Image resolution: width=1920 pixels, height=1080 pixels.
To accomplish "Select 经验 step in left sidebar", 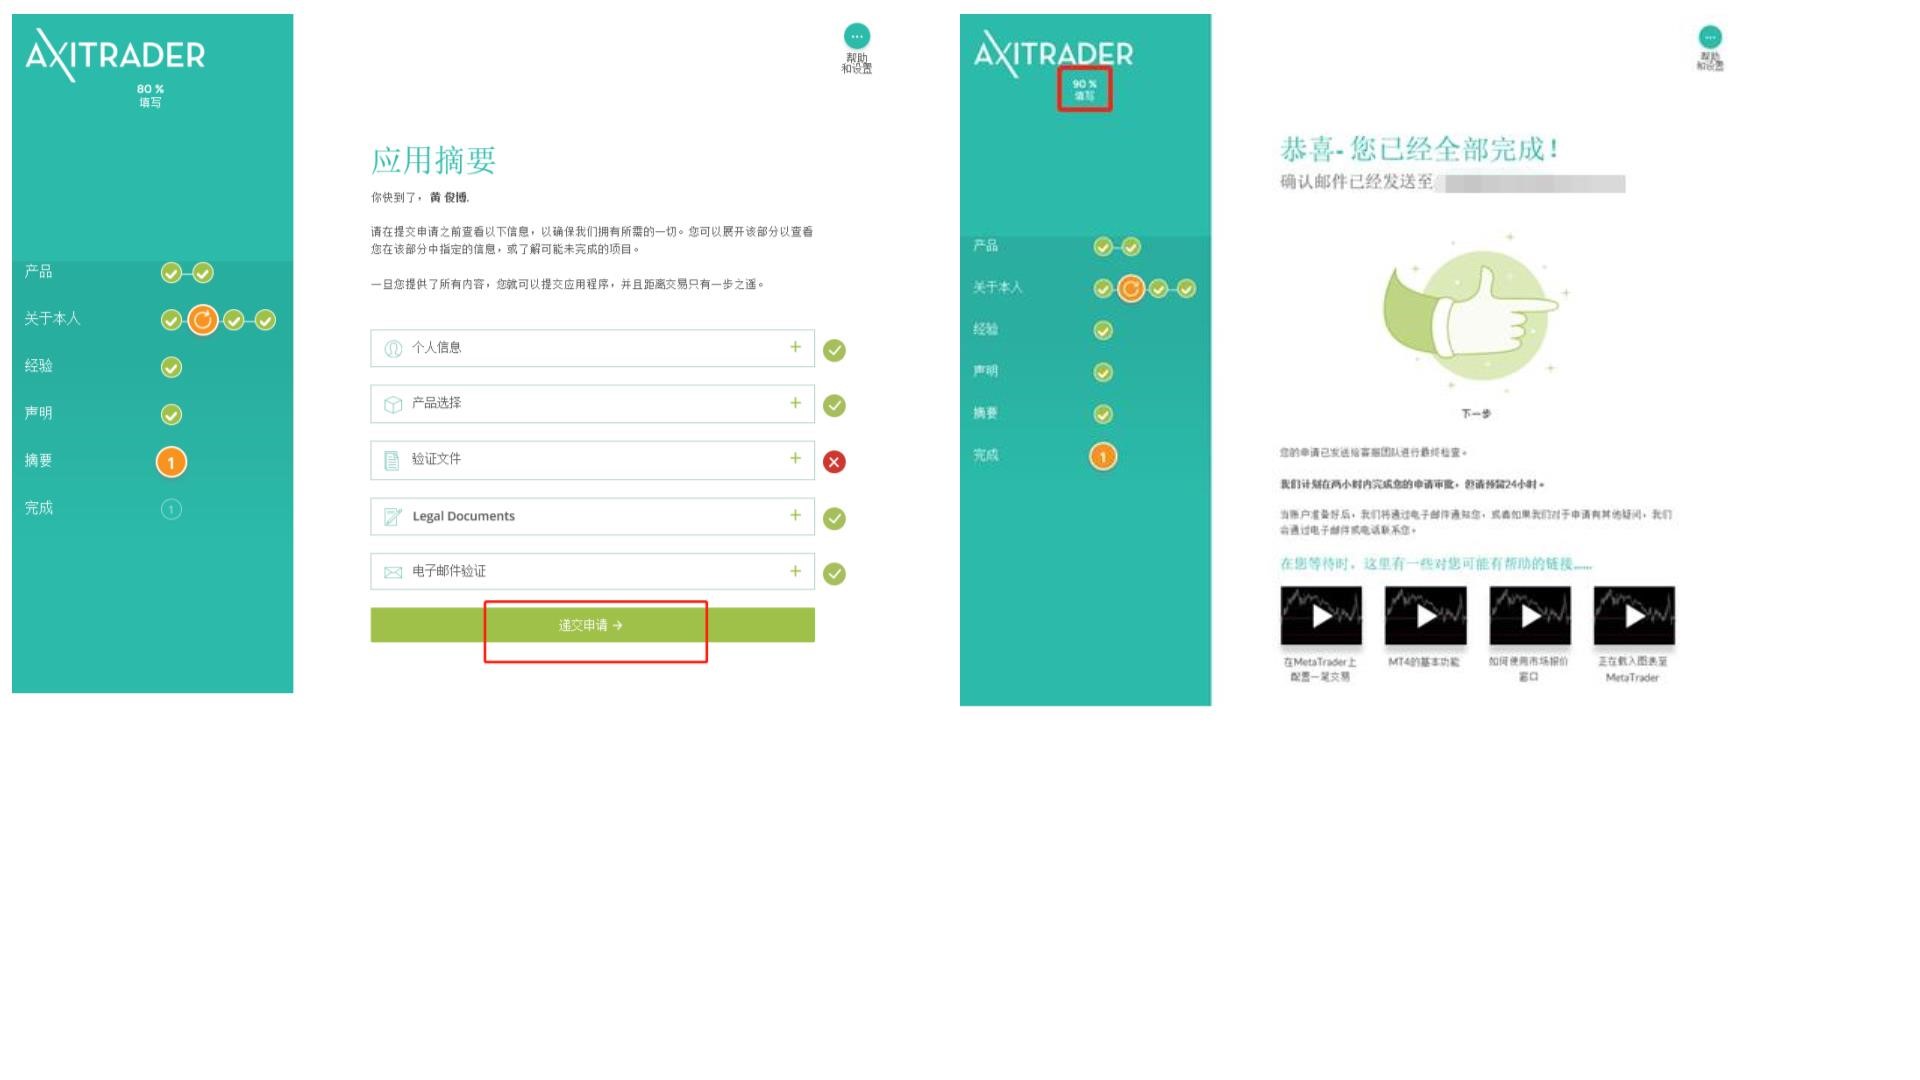I will [x=39, y=366].
